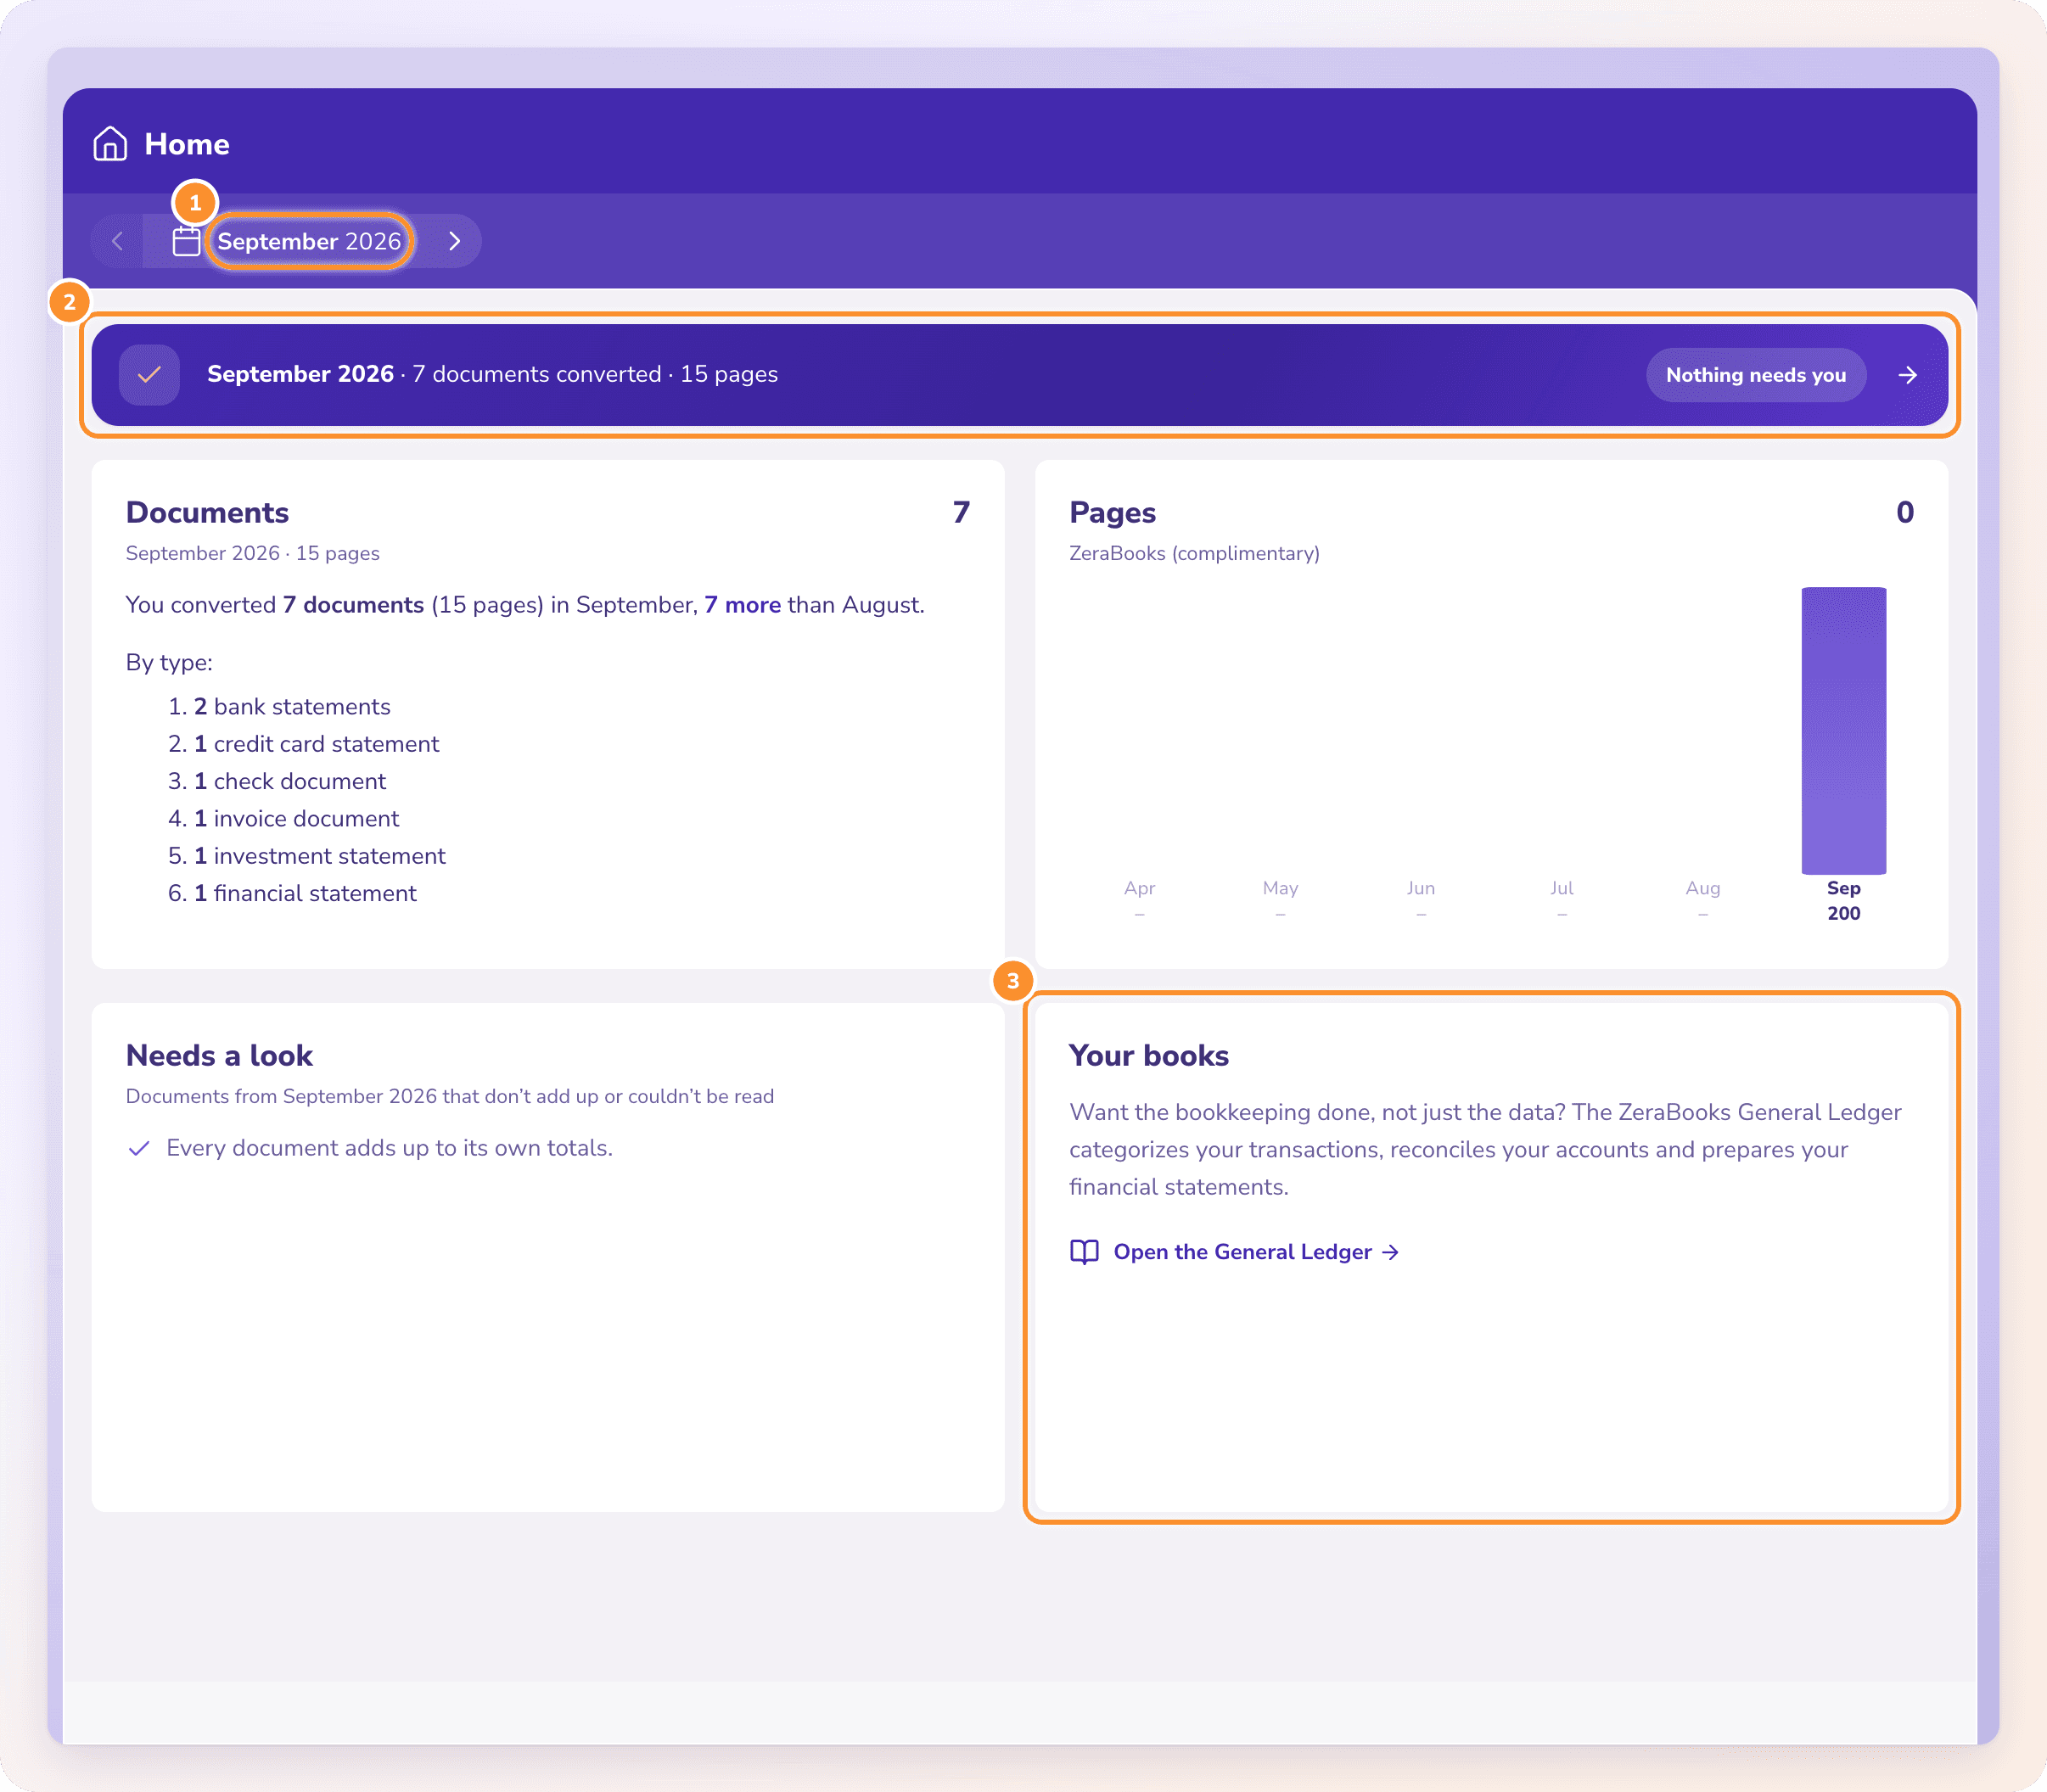2047x1792 pixels.
Task: Click '7 more' comparison text
Action: click(x=742, y=605)
